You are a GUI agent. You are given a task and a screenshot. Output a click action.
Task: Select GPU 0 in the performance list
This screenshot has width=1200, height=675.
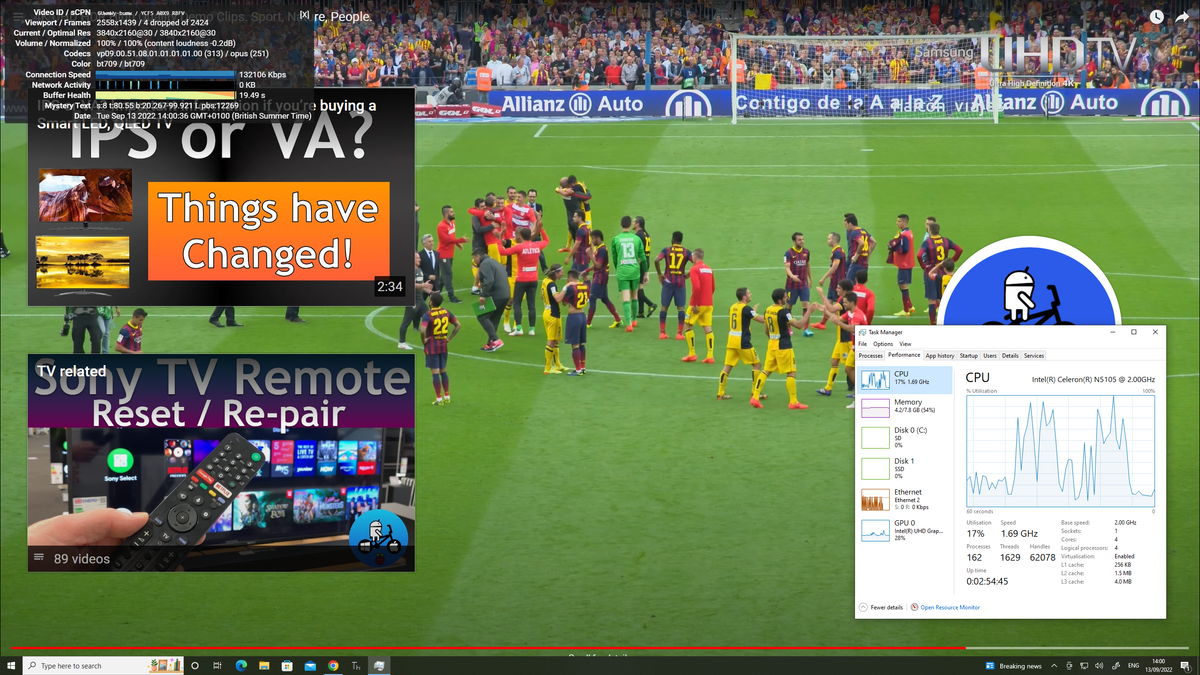tap(906, 529)
